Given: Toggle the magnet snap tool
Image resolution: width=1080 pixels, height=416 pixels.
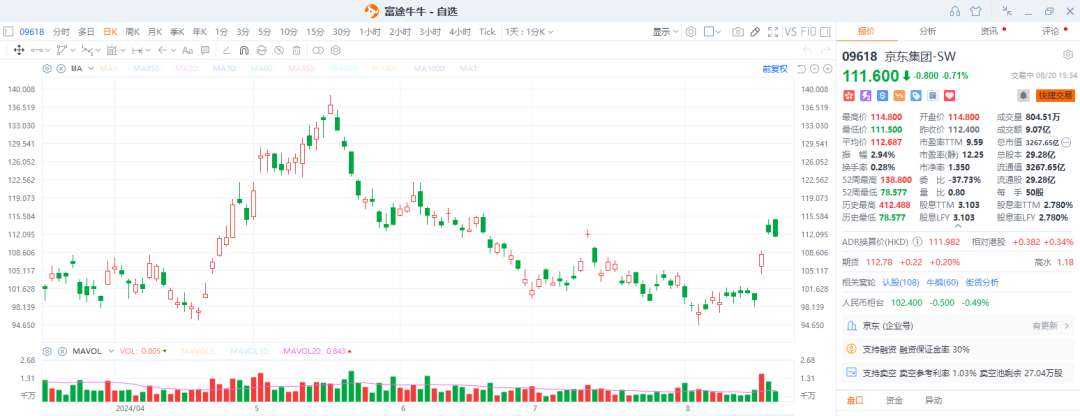Looking at the screenshot, I should (x=244, y=50).
